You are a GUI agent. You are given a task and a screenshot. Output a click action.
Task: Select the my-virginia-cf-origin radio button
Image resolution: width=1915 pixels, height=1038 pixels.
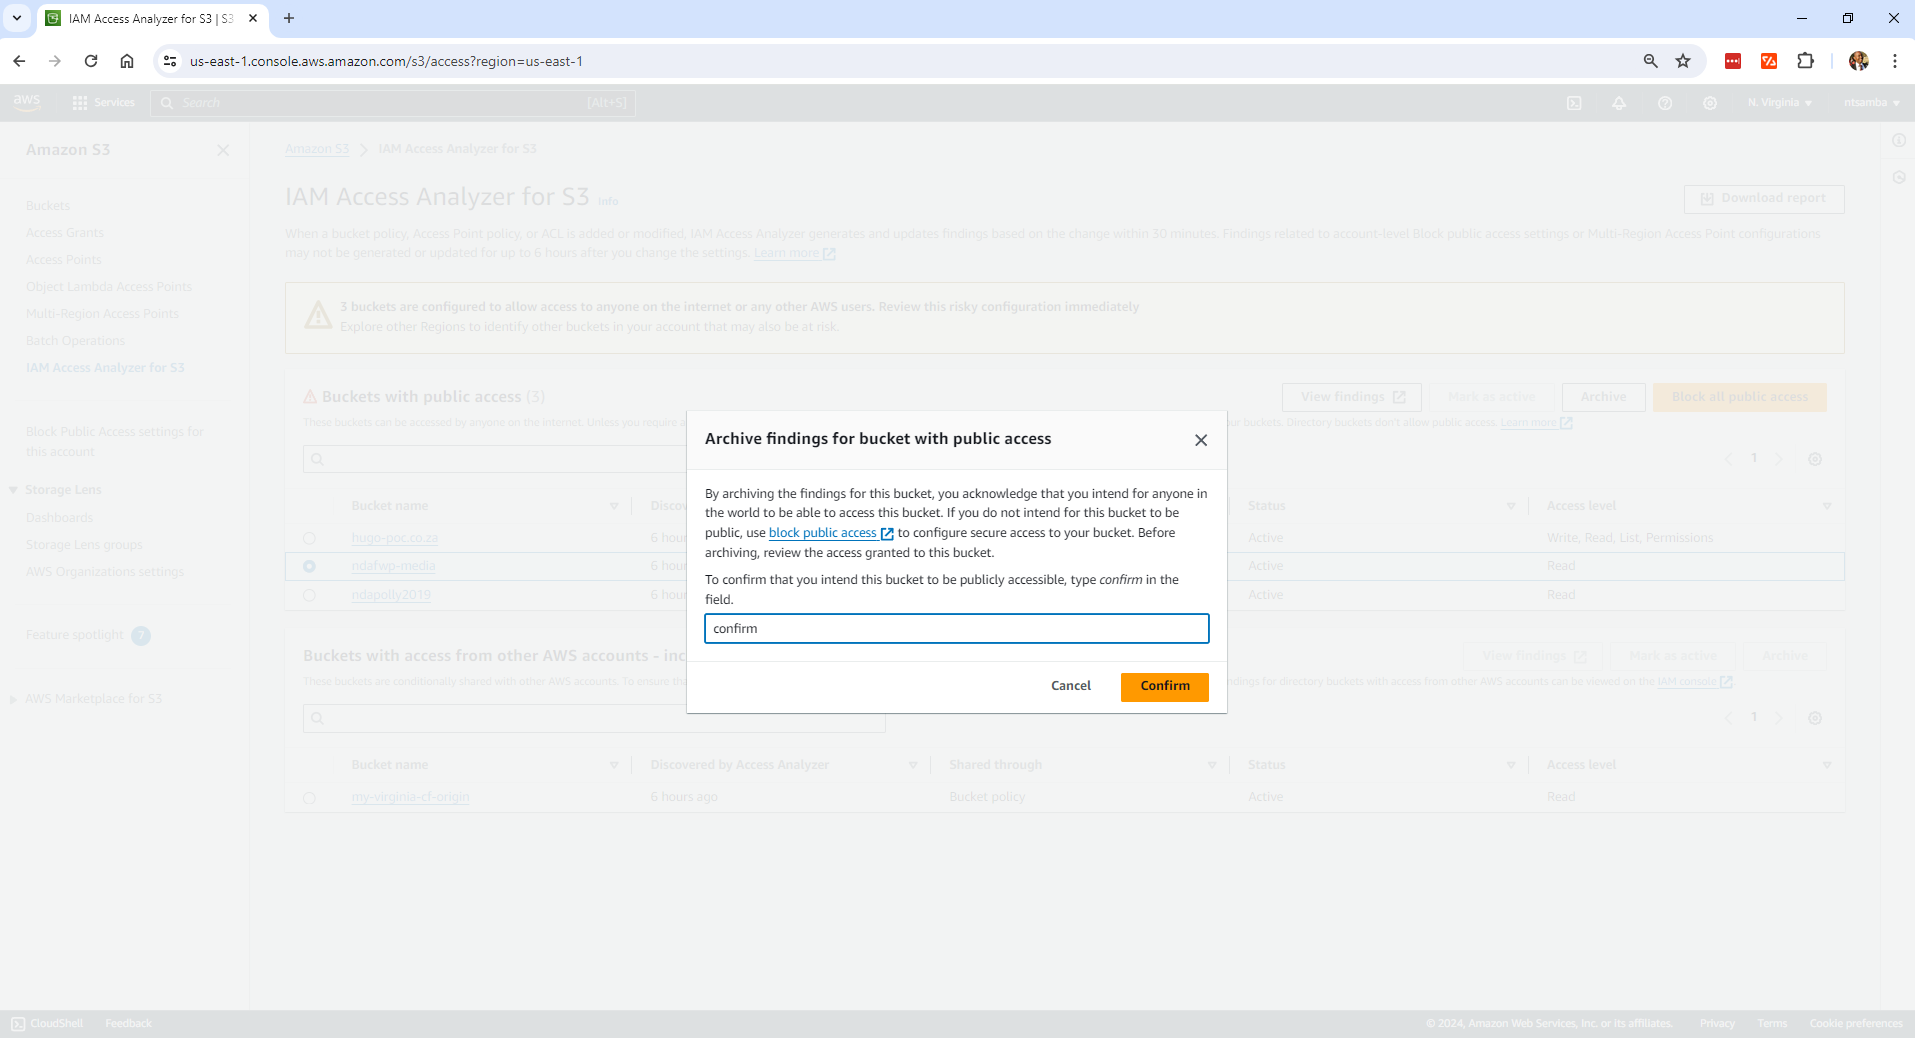click(309, 798)
